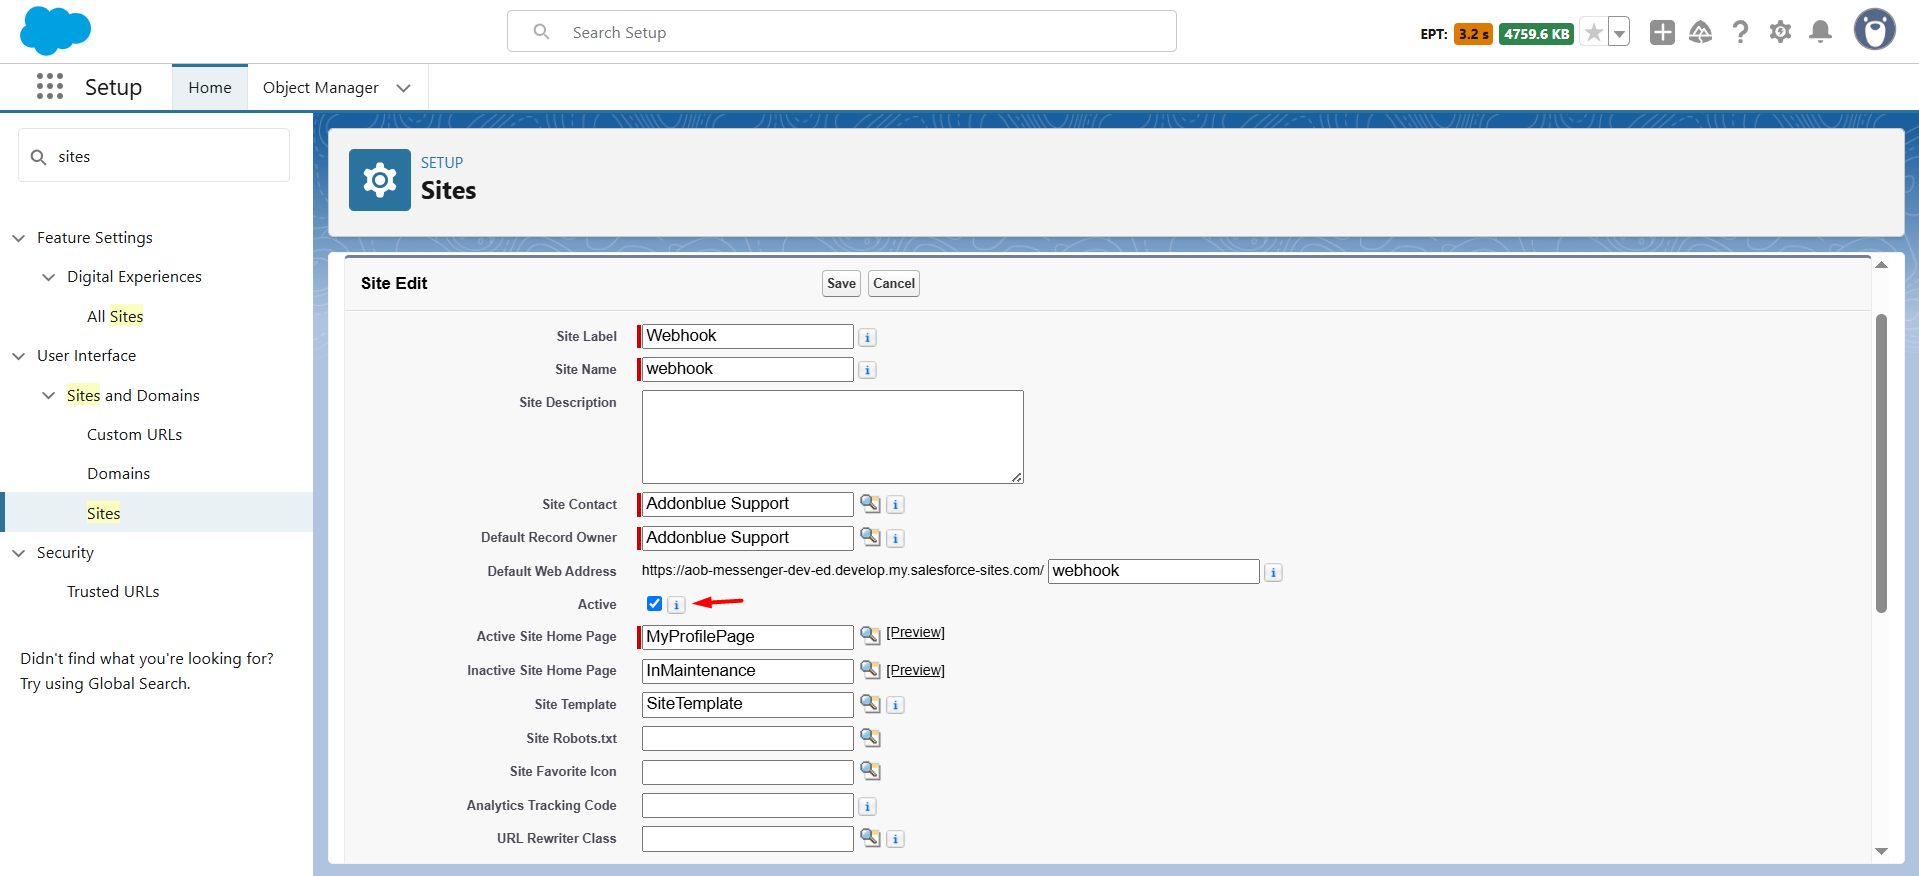The image size is (1919, 876).
Task: Open the global actions plus icon
Action: tap(1662, 32)
